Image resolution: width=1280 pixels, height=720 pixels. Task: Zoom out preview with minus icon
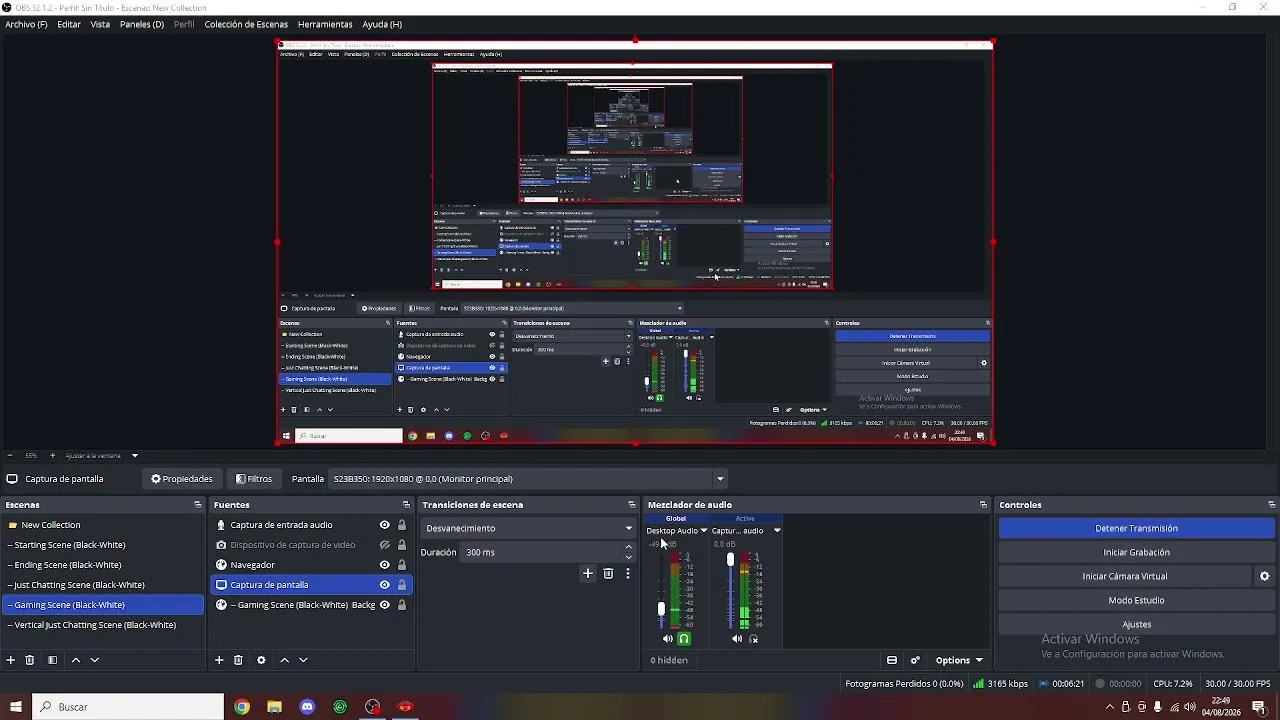[10, 455]
